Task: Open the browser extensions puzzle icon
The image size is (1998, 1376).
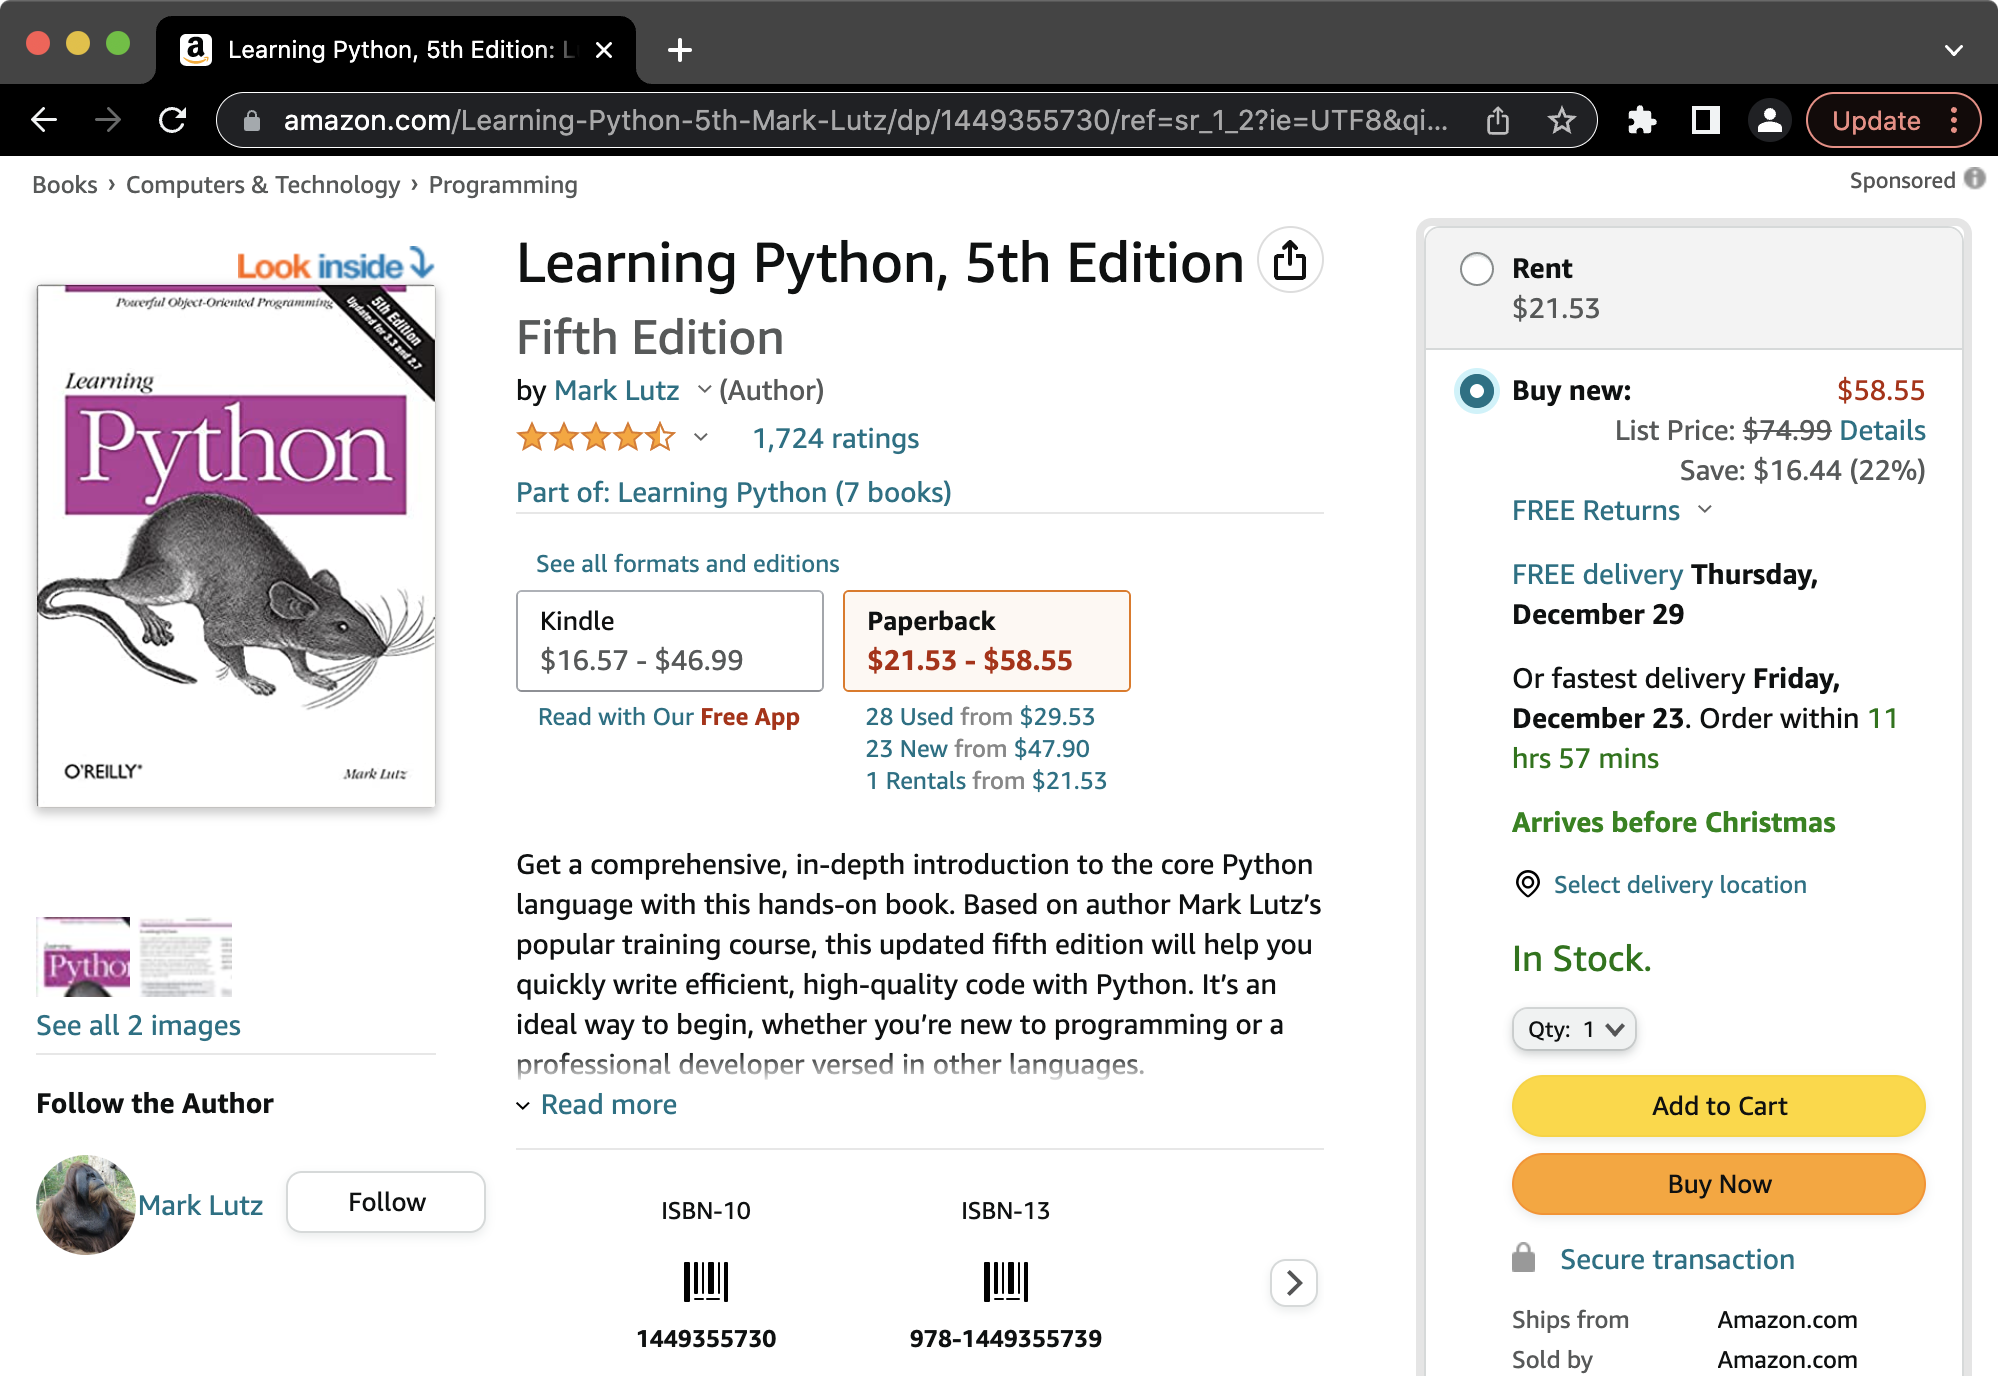Action: pyautogui.click(x=1642, y=120)
